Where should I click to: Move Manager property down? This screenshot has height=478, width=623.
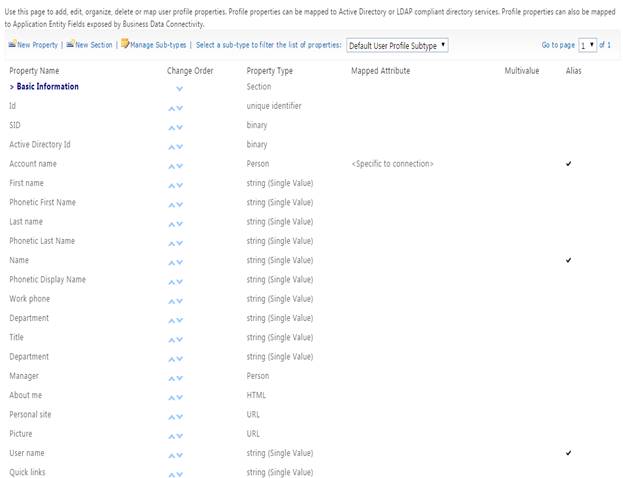(180, 378)
